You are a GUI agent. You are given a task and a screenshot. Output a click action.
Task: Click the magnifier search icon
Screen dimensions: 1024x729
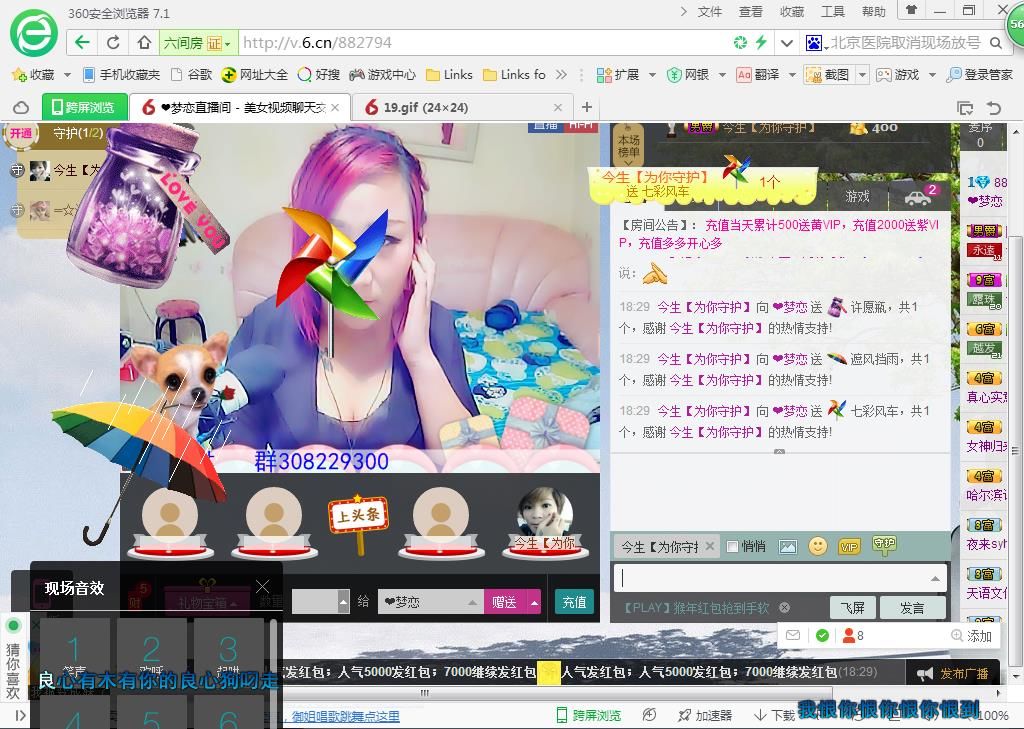[996, 43]
